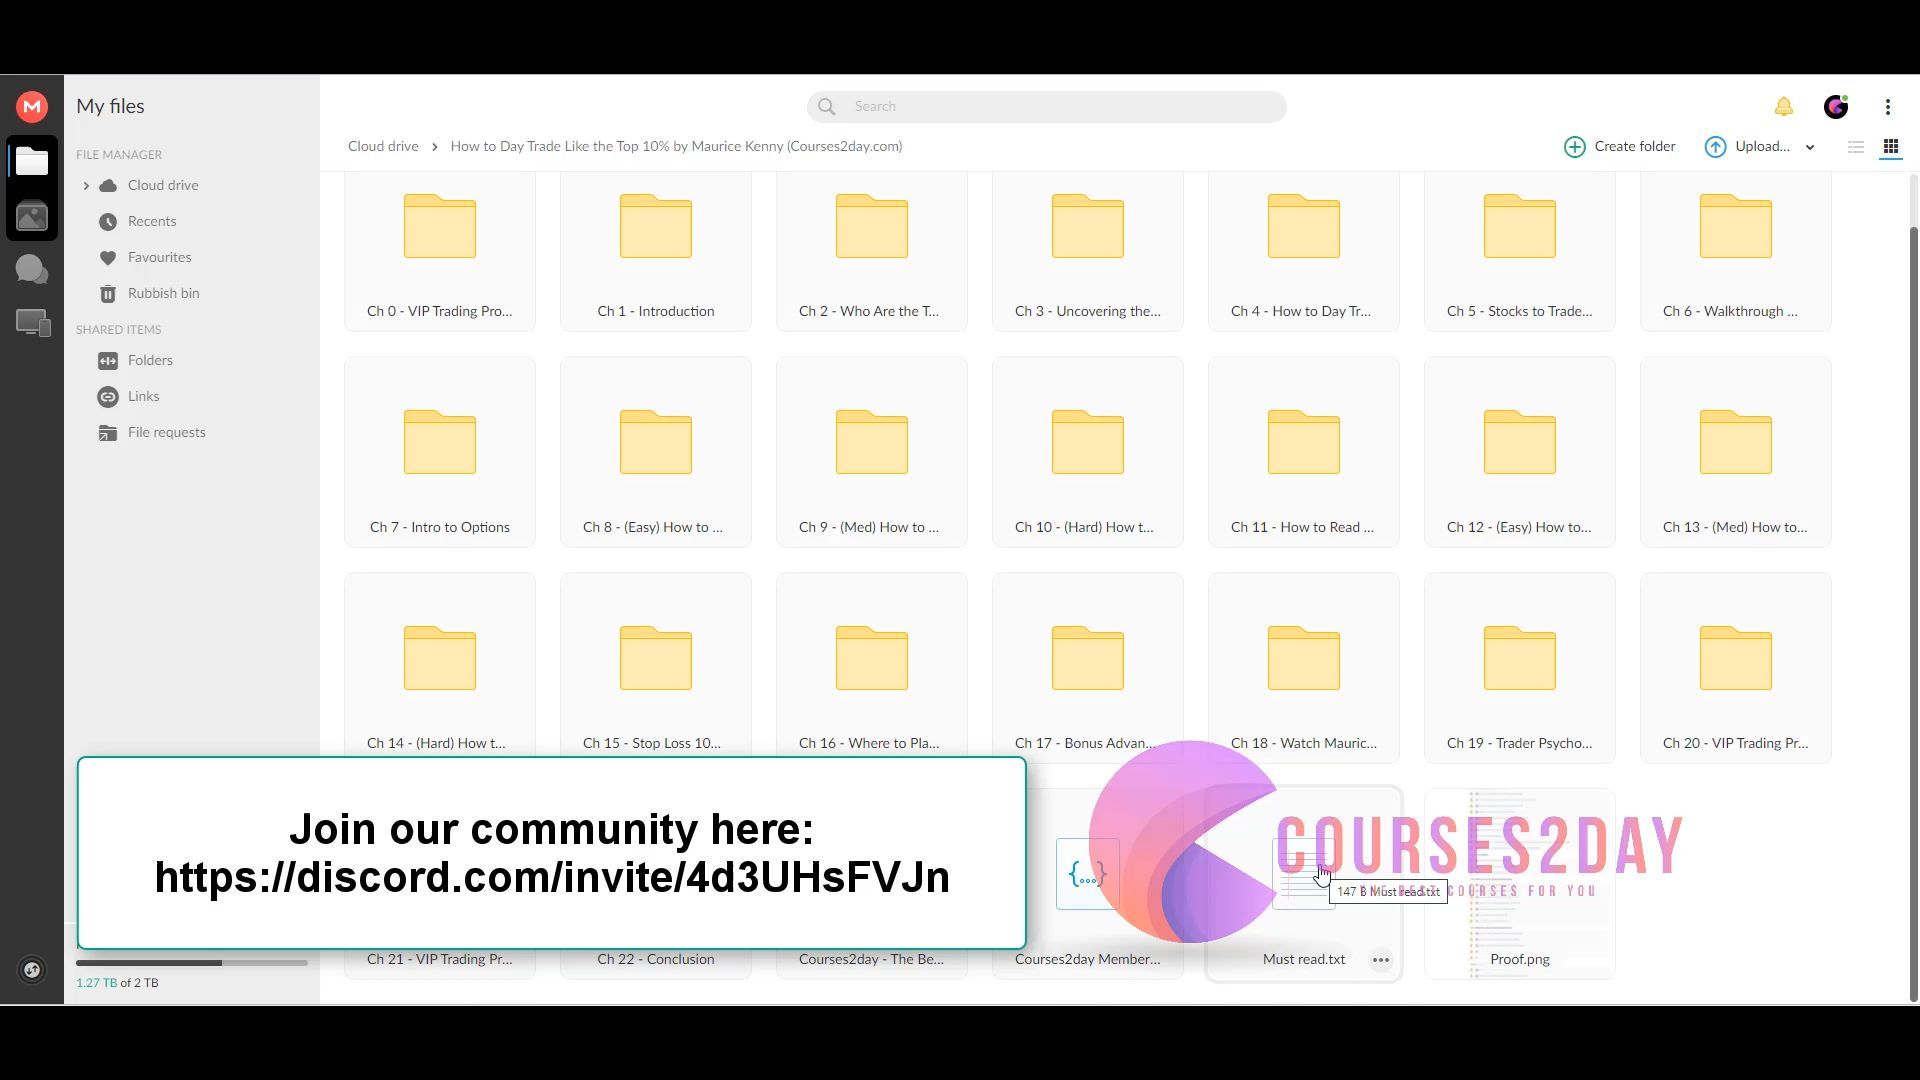Click into the Search field

coord(1047,106)
